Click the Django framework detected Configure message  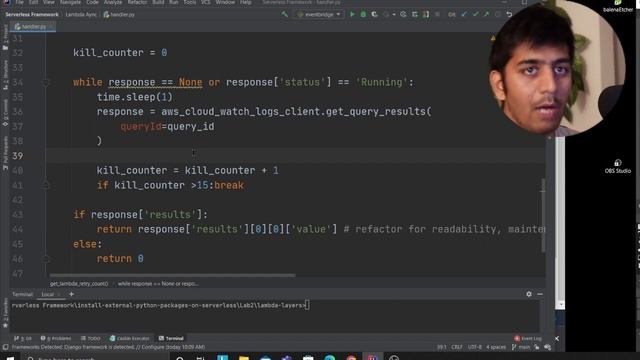click(108, 347)
